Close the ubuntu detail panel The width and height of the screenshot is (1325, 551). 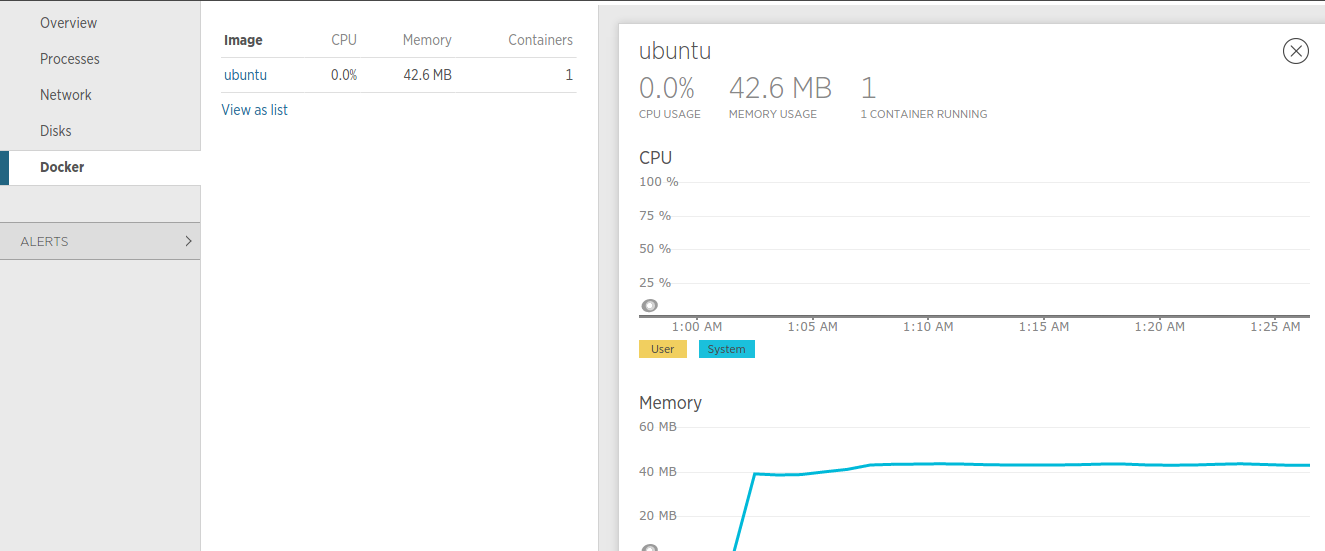click(1295, 51)
